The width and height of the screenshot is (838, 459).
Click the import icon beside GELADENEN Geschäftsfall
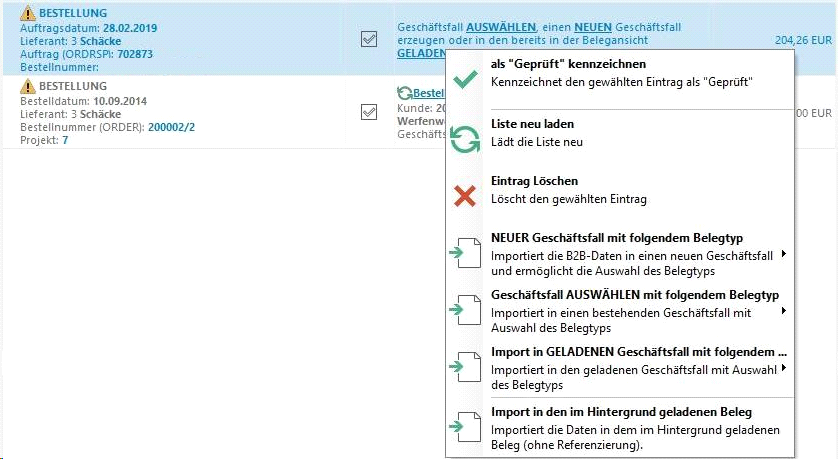pyautogui.click(x=465, y=367)
